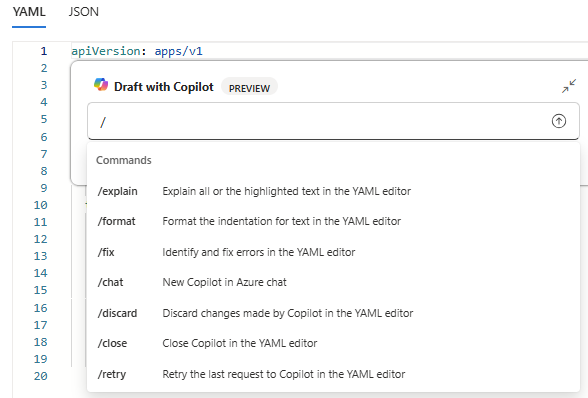Click line number 12 in gutter

40,239
